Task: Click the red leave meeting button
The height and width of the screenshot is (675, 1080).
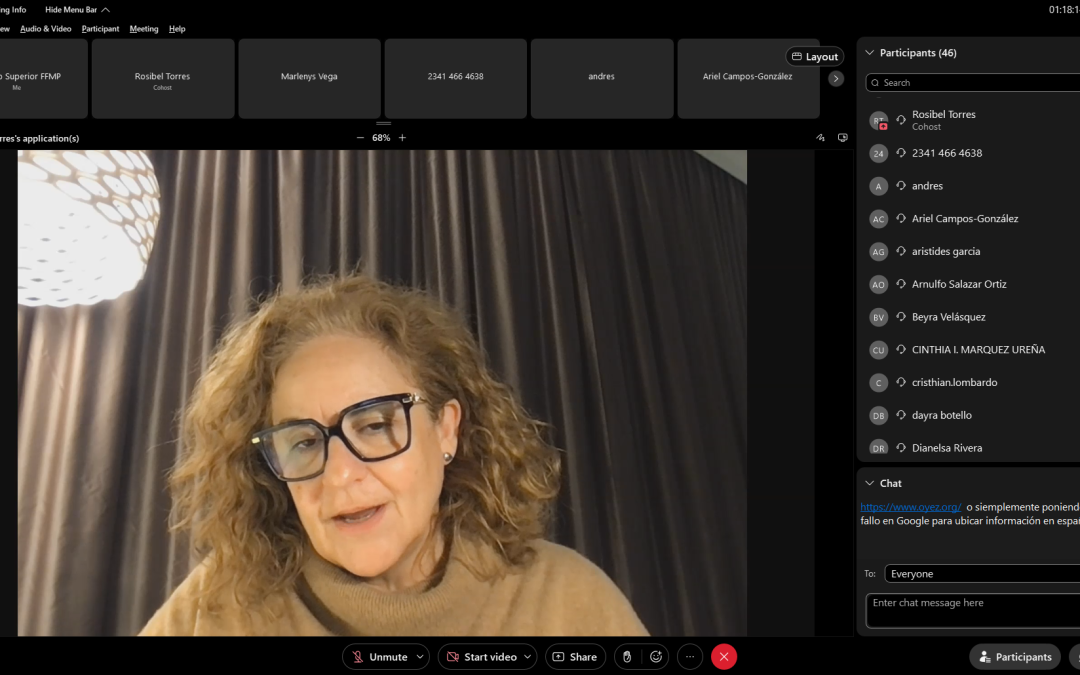Action: pos(724,657)
